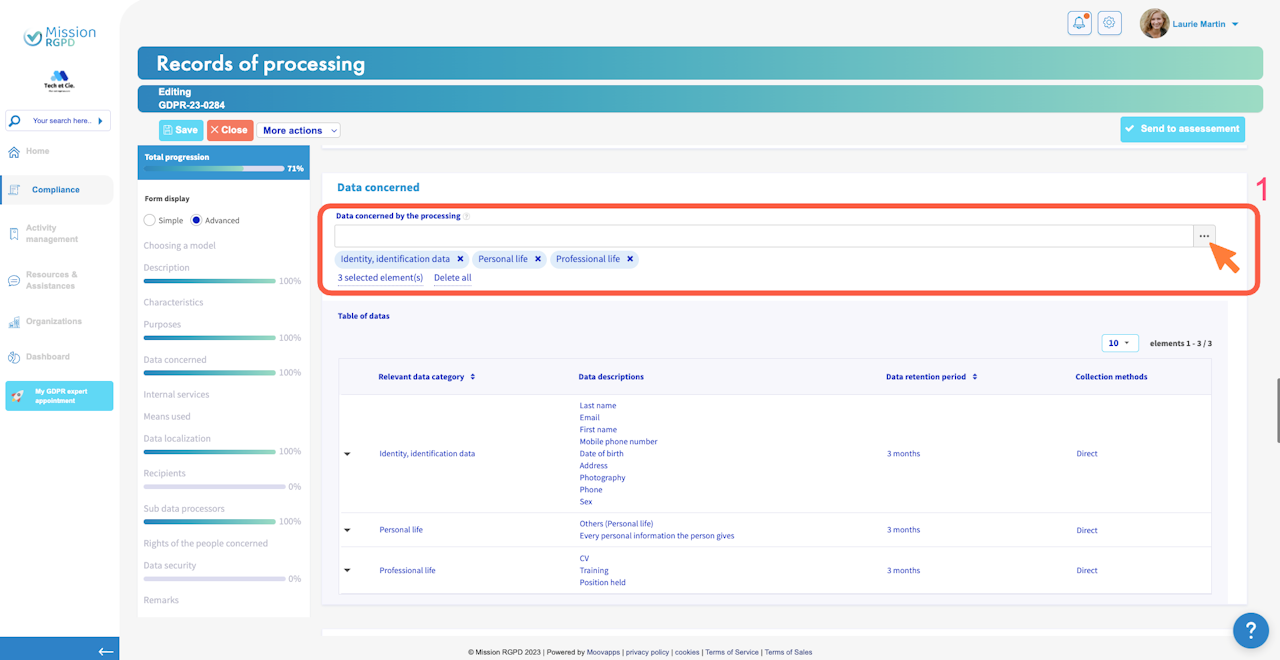The image size is (1280, 660).
Task: Remove the Personal life tag
Action: (538, 259)
